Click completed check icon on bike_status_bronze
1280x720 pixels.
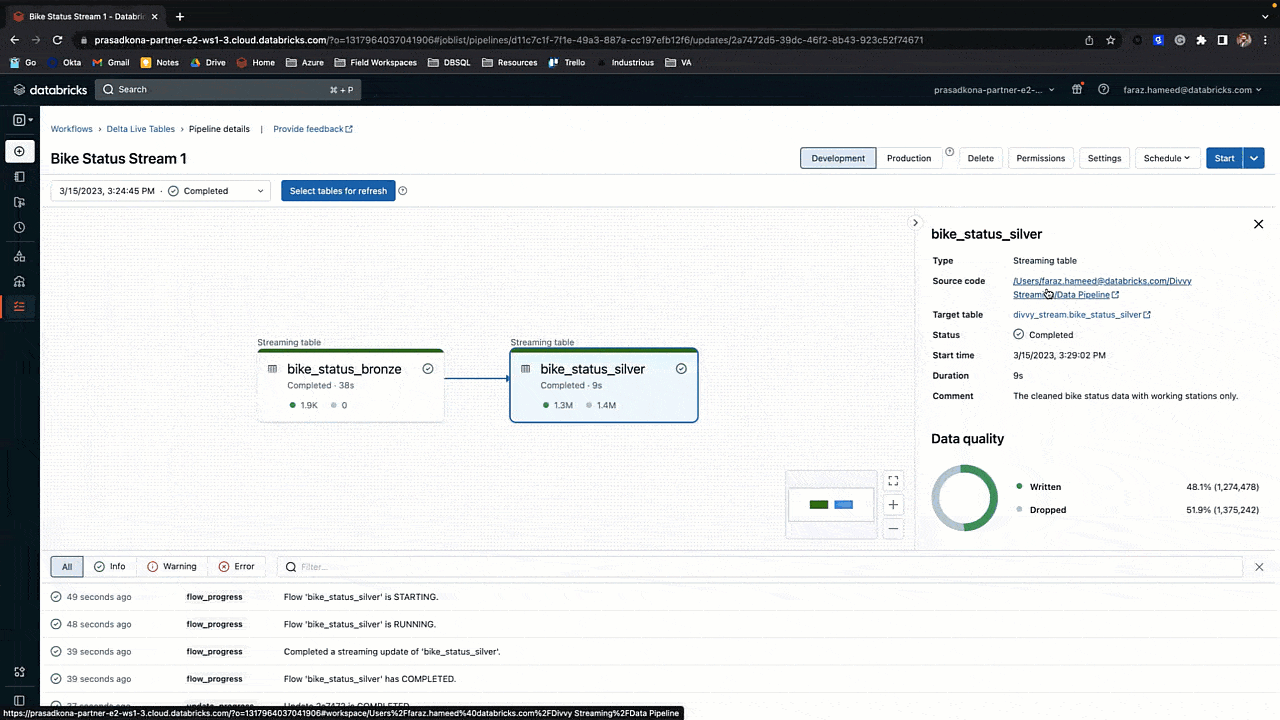[x=428, y=369]
